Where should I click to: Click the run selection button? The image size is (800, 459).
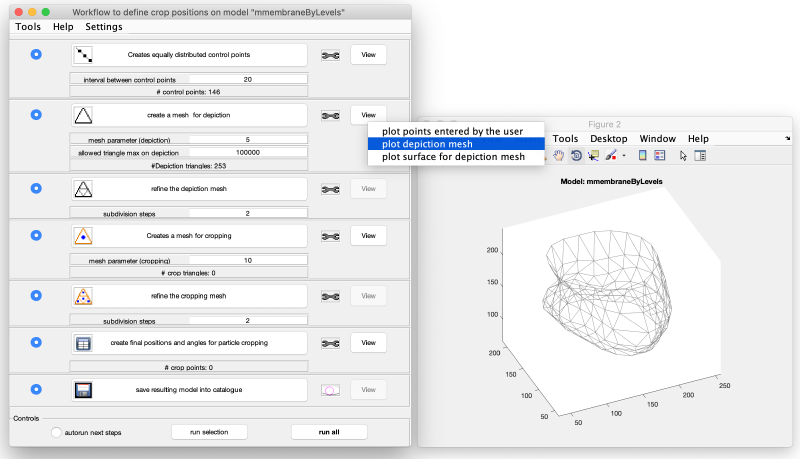tap(209, 432)
